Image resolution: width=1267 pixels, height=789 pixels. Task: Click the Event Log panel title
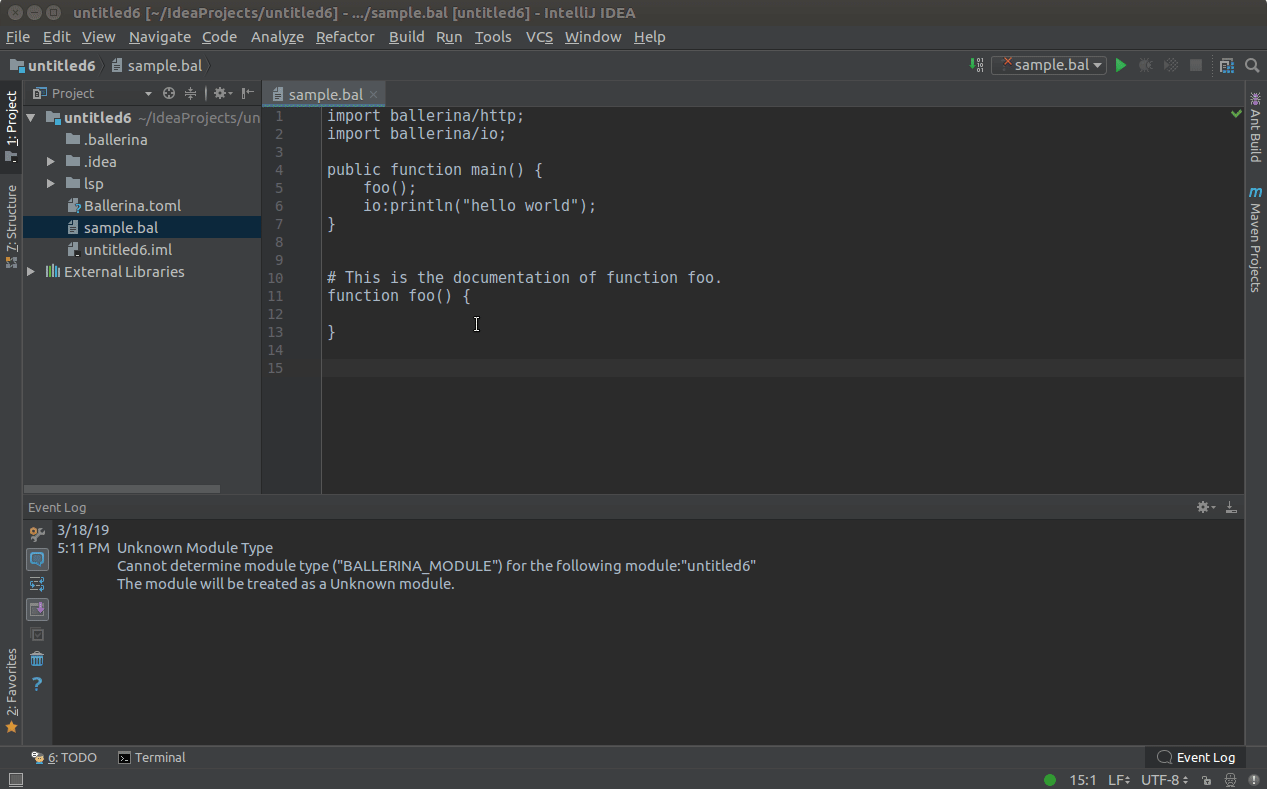57,507
